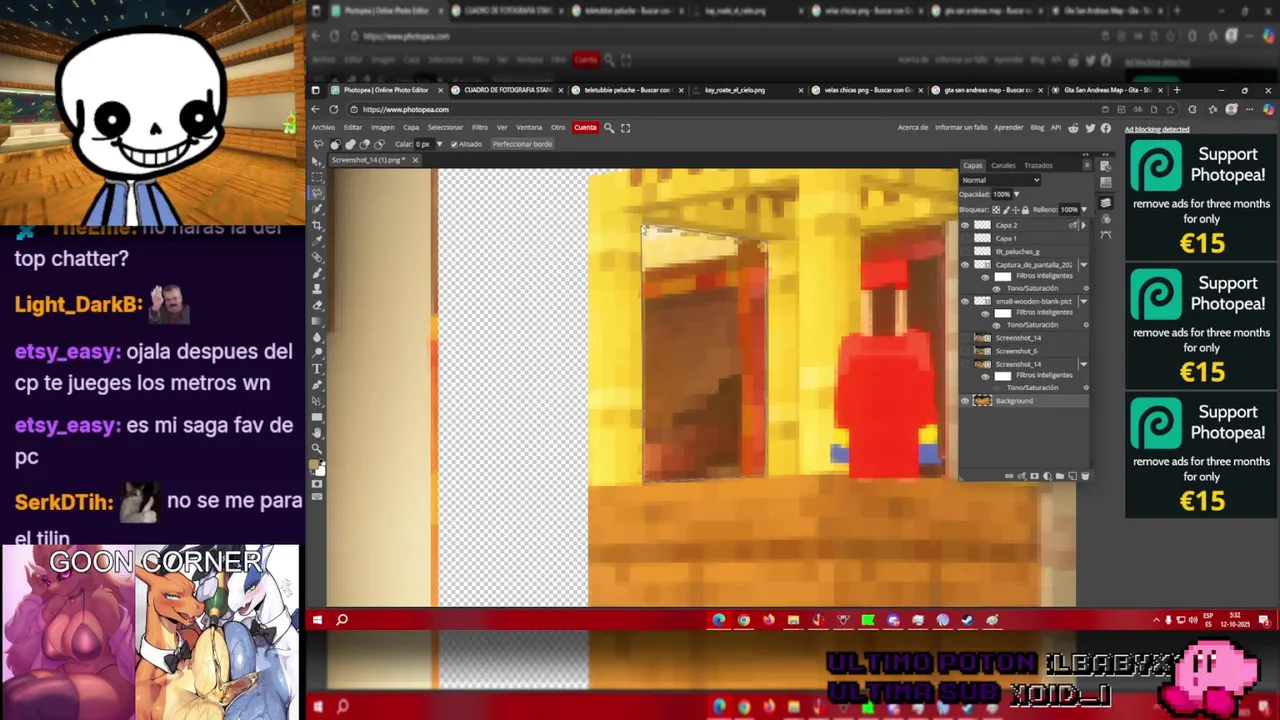The width and height of the screenshot is (1280, 720).
Task: Click the fullscreen icon in Photopea menu bar
Action: point(626,127)
